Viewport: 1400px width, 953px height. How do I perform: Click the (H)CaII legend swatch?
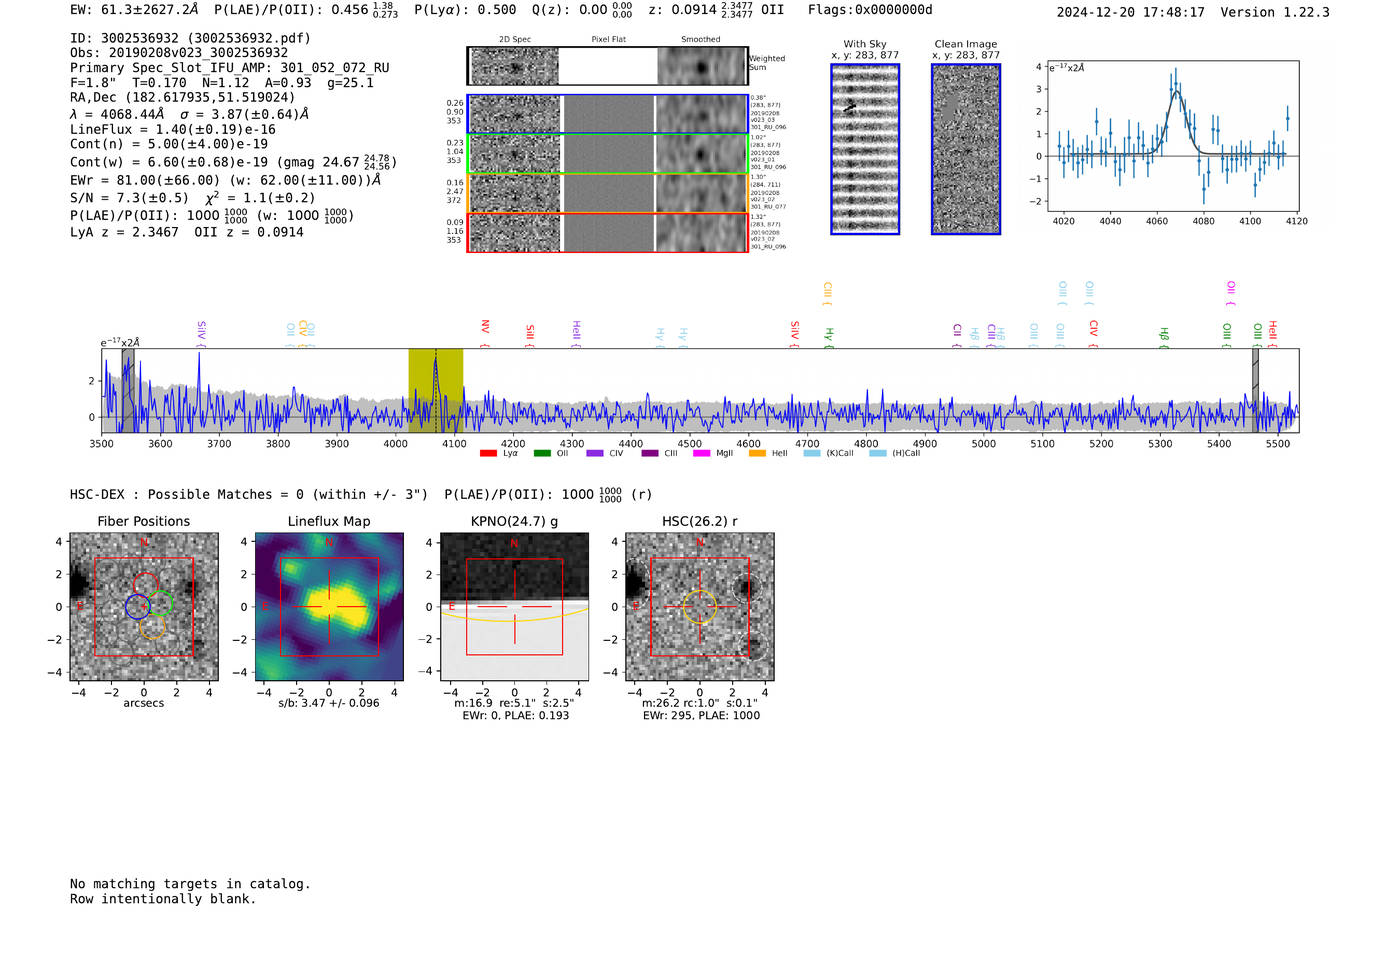coord(878,454)
